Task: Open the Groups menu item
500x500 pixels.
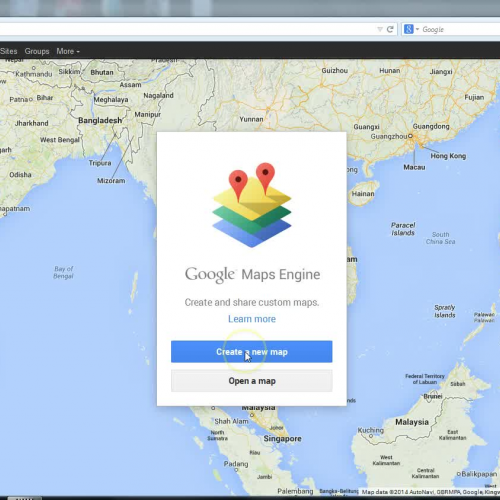Action: 37,51
